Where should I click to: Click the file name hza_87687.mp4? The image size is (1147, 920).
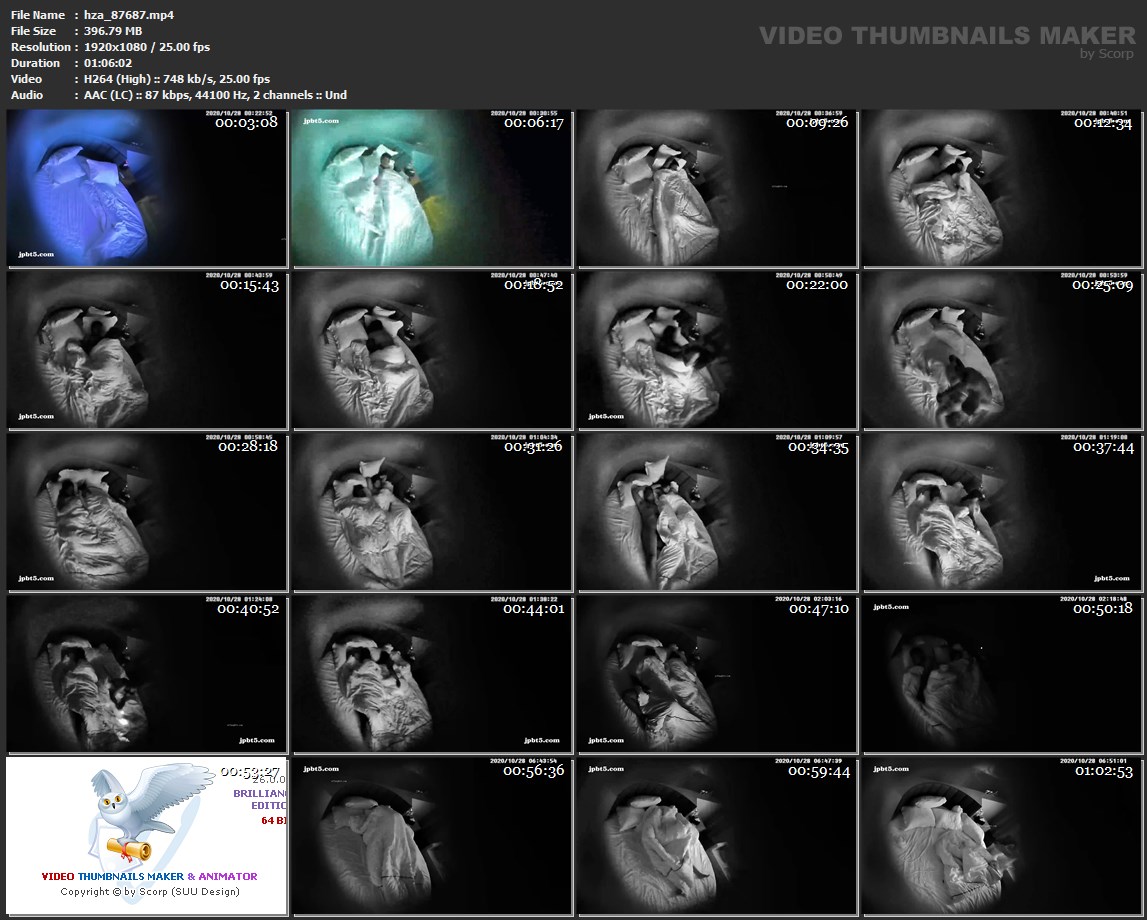(x=129, y=15)
